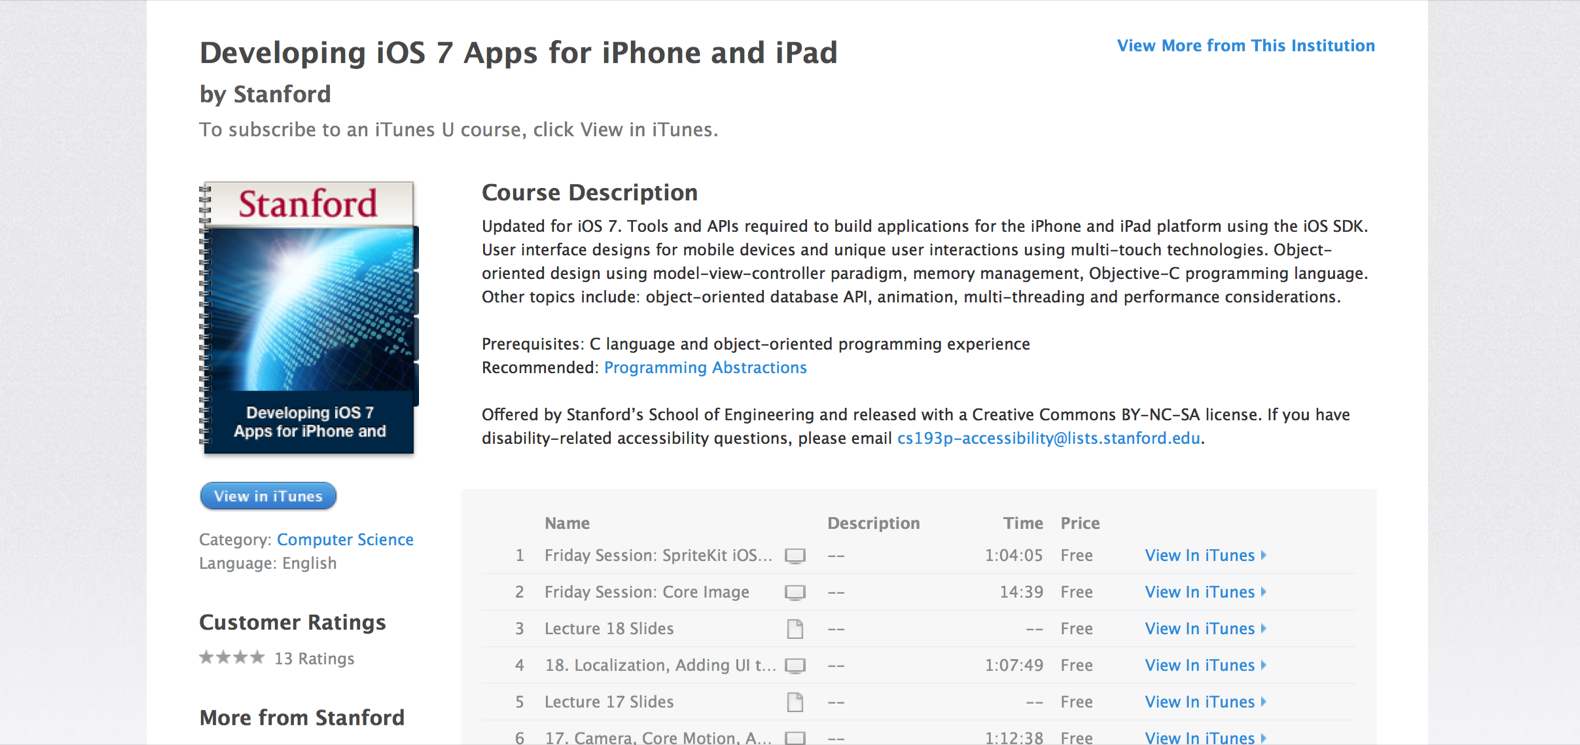Screen dimensions: 1580x745
Task: View Lecture 17 Slides in iTunes
Action: 1200,702
